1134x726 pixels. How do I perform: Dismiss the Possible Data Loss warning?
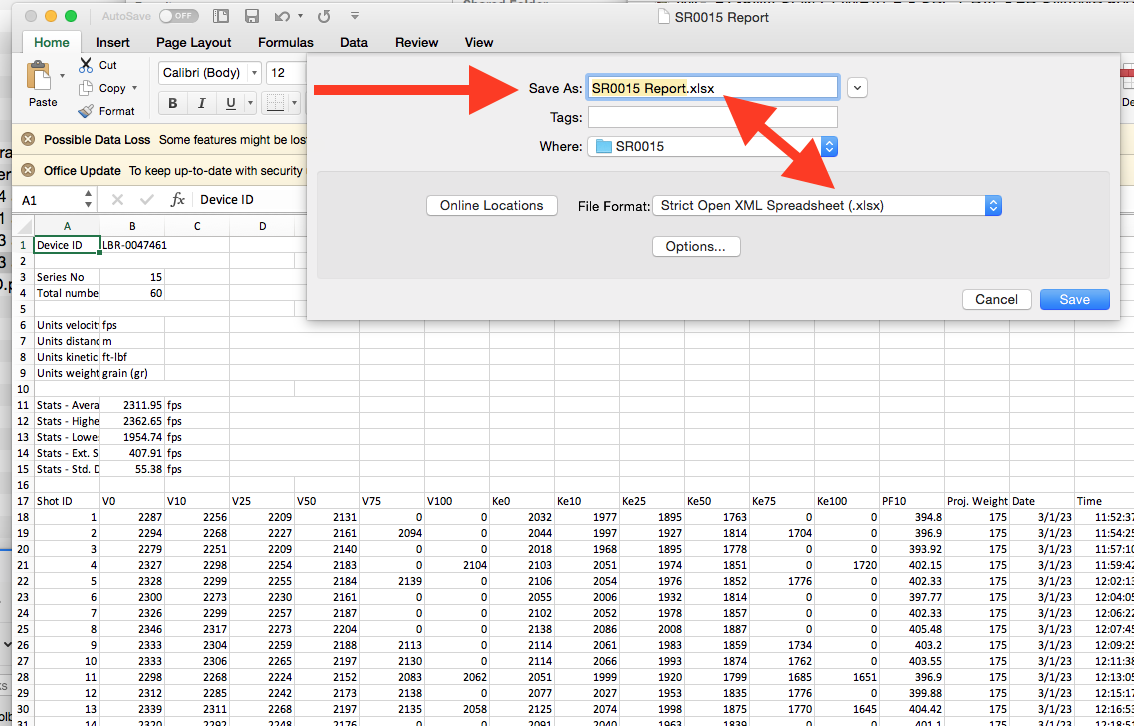[27, 140]
